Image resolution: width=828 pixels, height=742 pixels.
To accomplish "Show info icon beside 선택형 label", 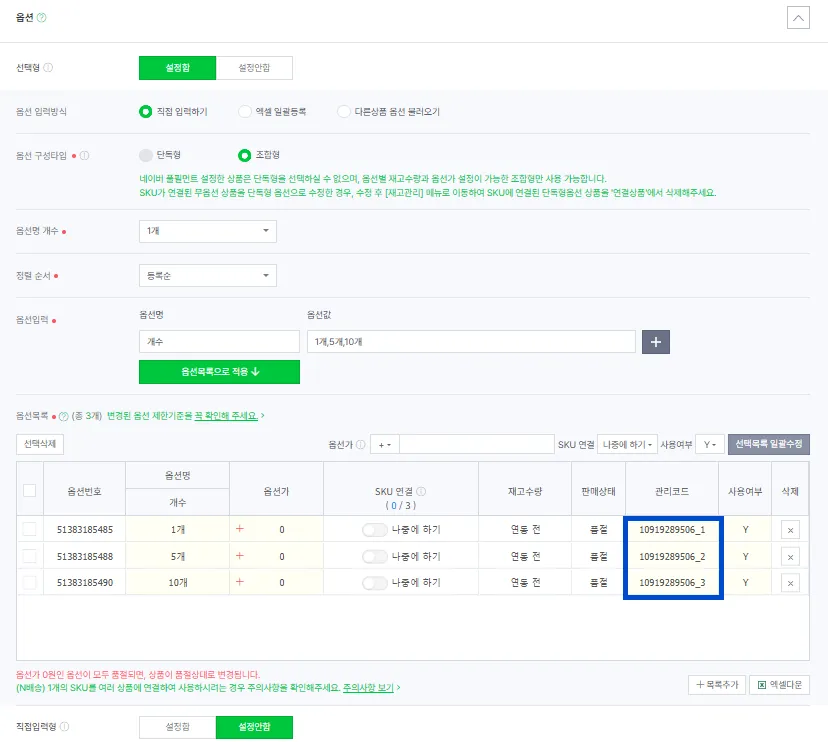I will point(48,68).
